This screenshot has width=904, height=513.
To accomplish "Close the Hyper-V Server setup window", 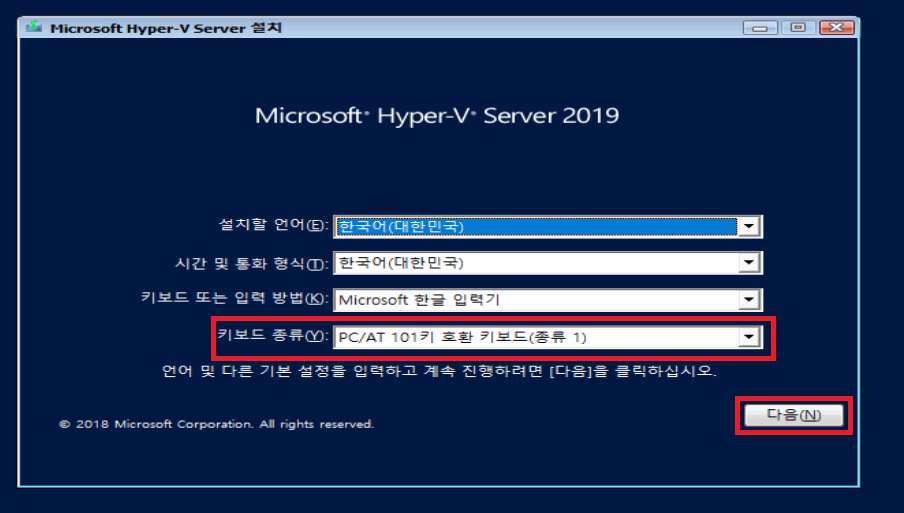I will point(837,28).
